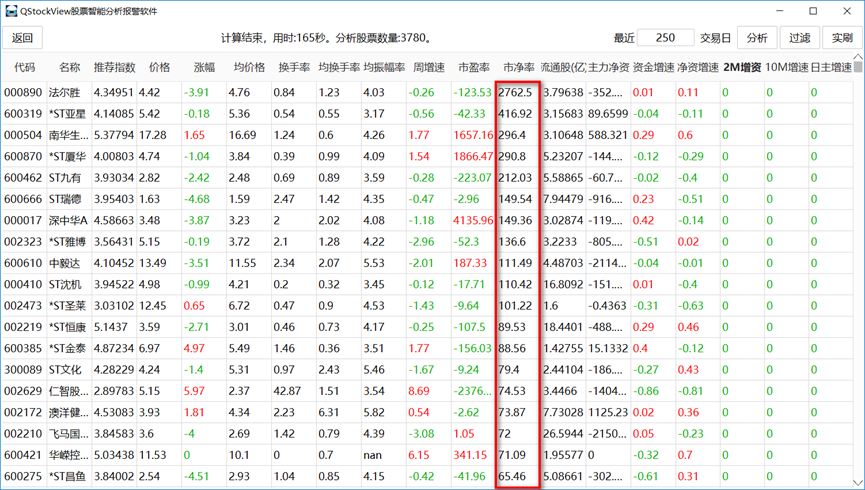Sort by 推荐指数 column header

click(114, 67)
